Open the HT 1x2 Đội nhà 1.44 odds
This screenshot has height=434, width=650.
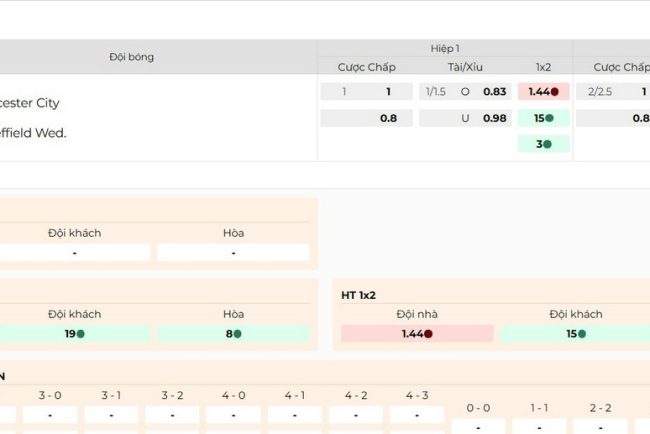[x=417, y=334]
